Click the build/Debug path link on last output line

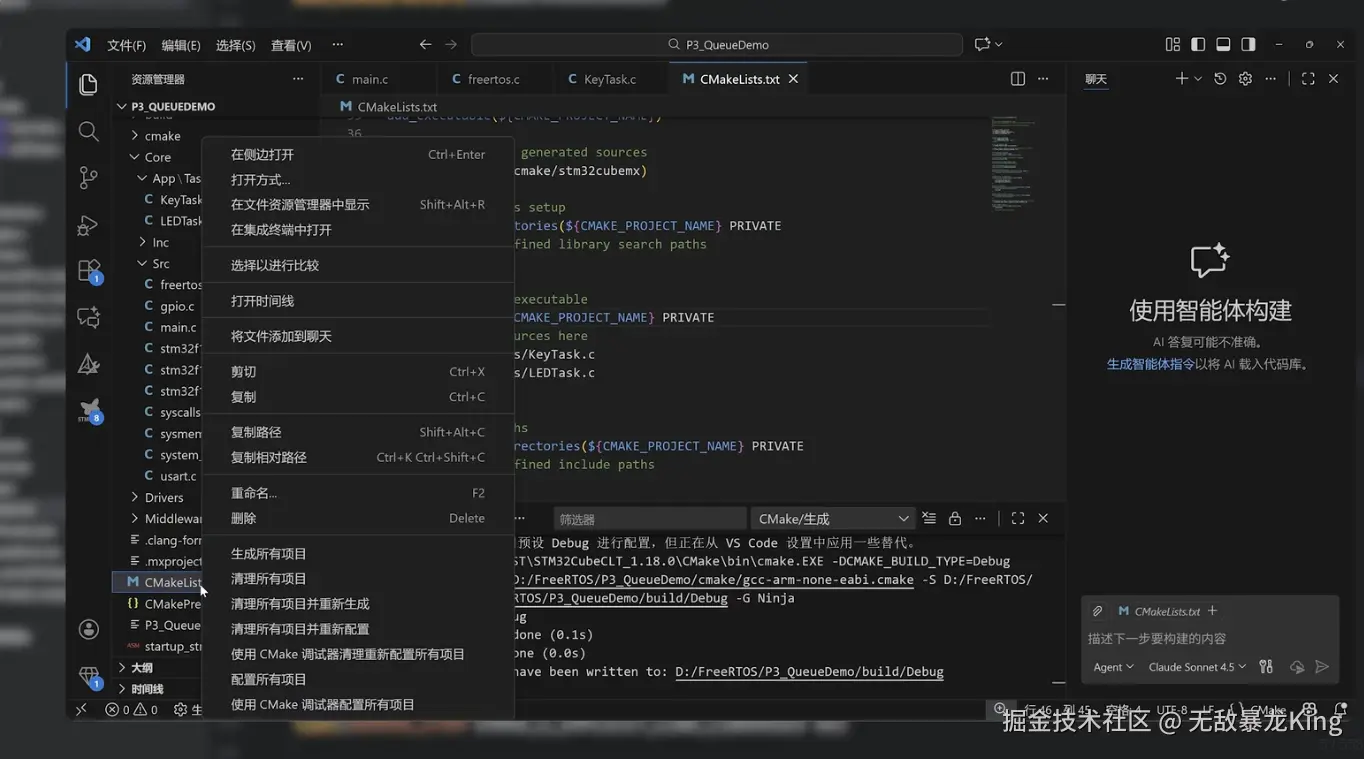[809, 672]
